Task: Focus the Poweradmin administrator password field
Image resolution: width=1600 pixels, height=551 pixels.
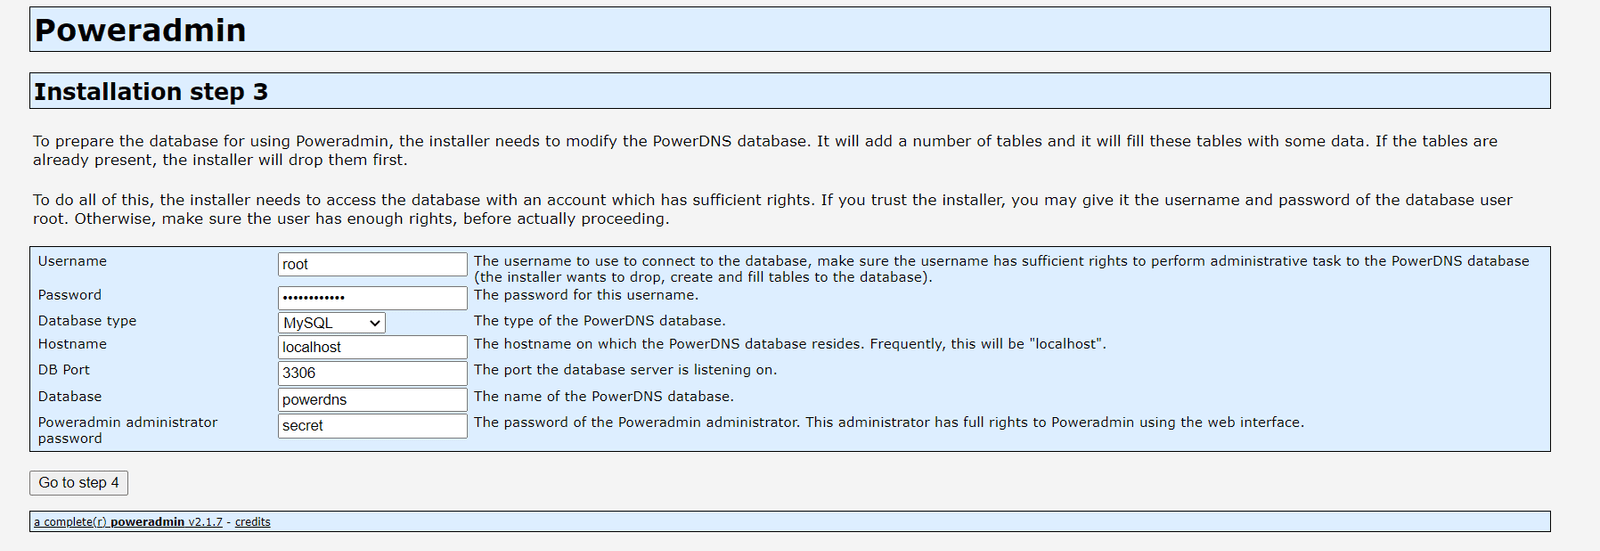Action: point(372,425)
